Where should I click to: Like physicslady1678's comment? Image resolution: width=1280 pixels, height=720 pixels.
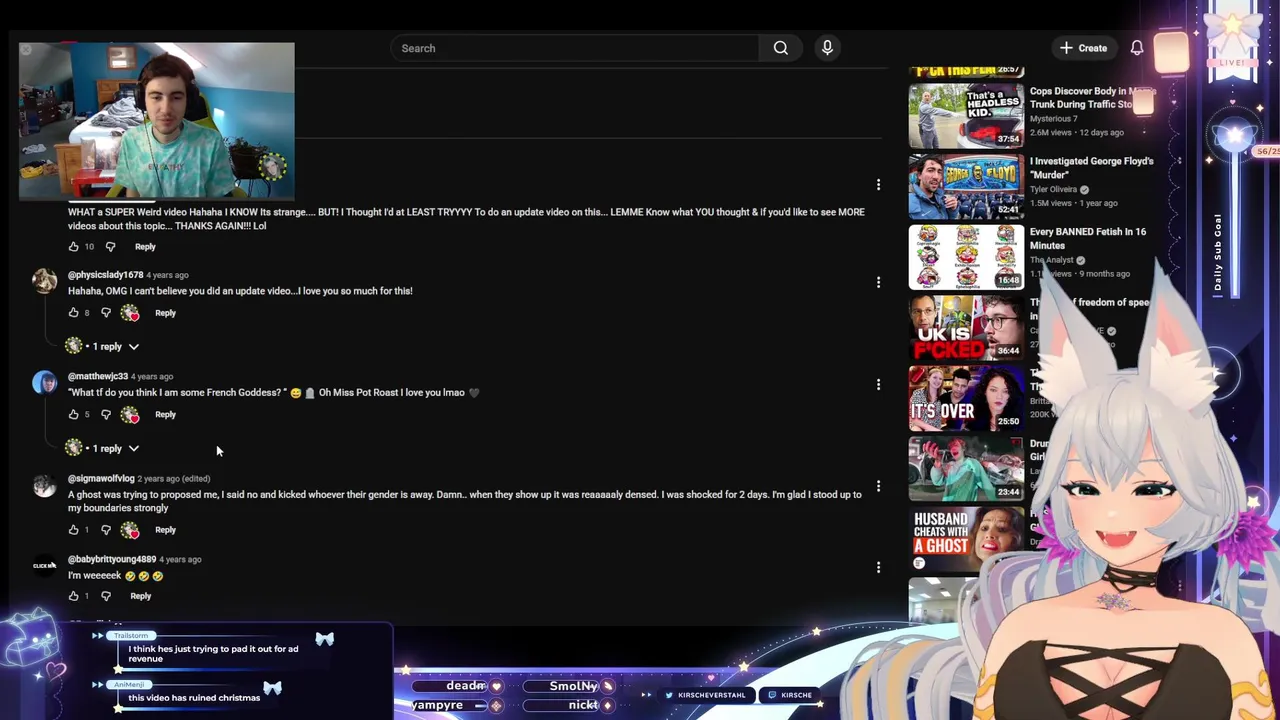[73, 313]
